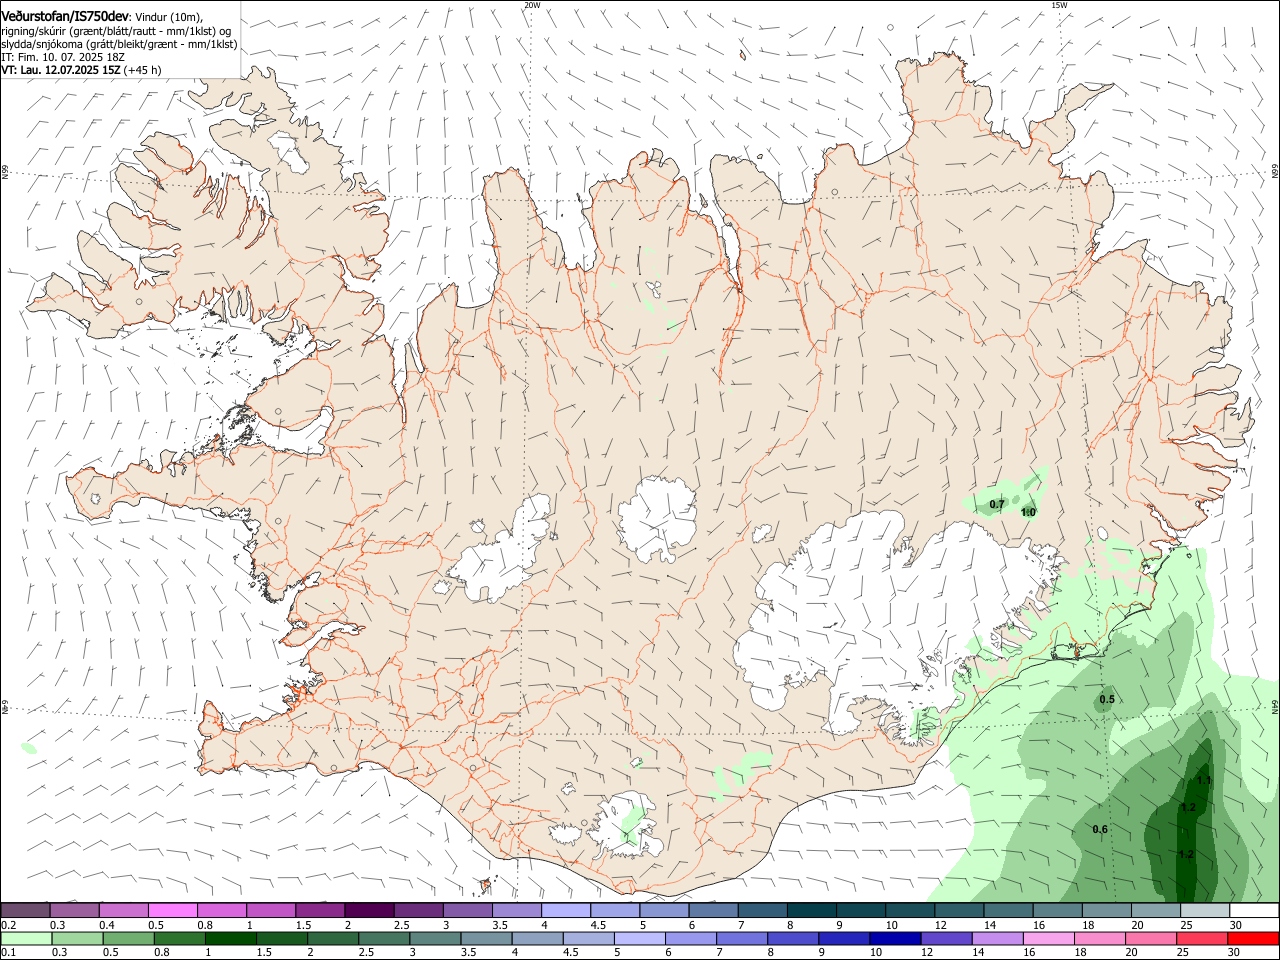Click the 1.0 precipitation value on the map

(x=1028, y=512)
